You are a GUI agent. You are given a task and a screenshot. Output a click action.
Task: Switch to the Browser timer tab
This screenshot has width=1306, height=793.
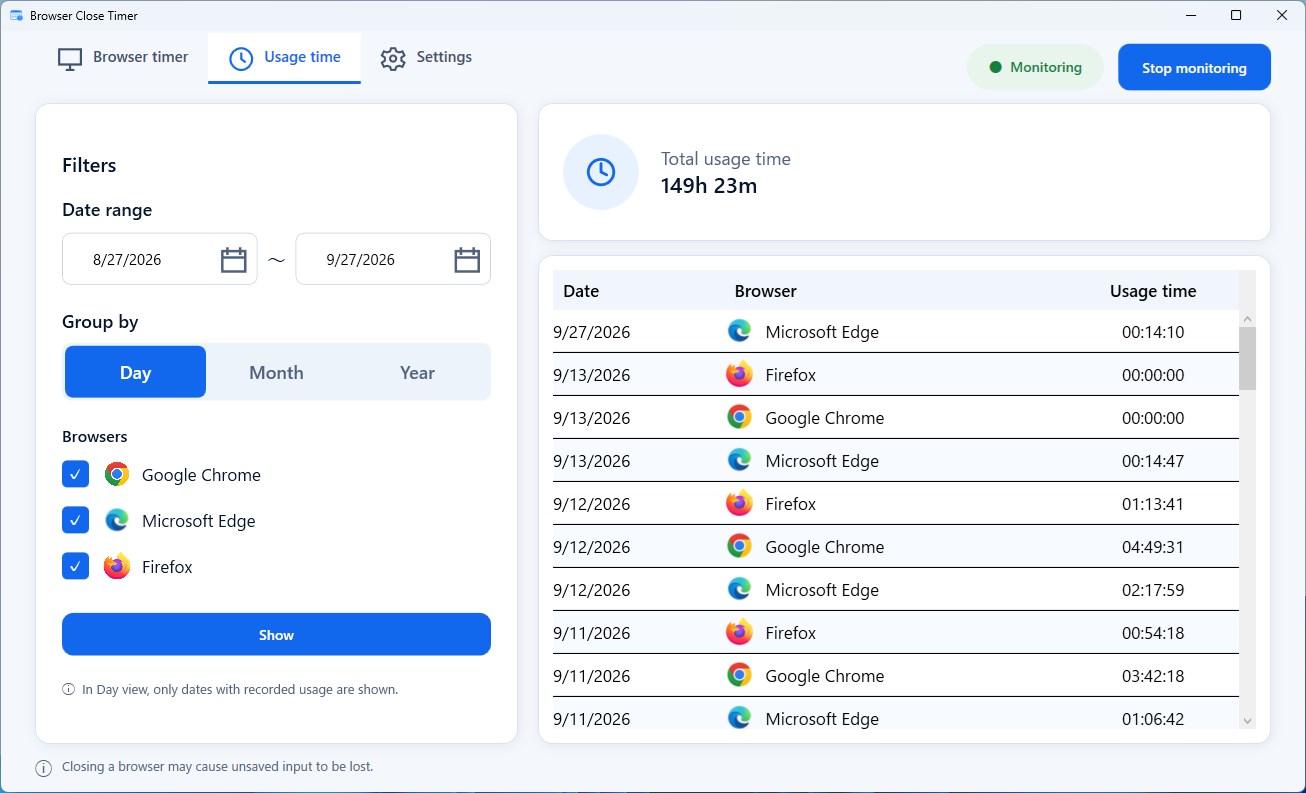tap(123, 58)
